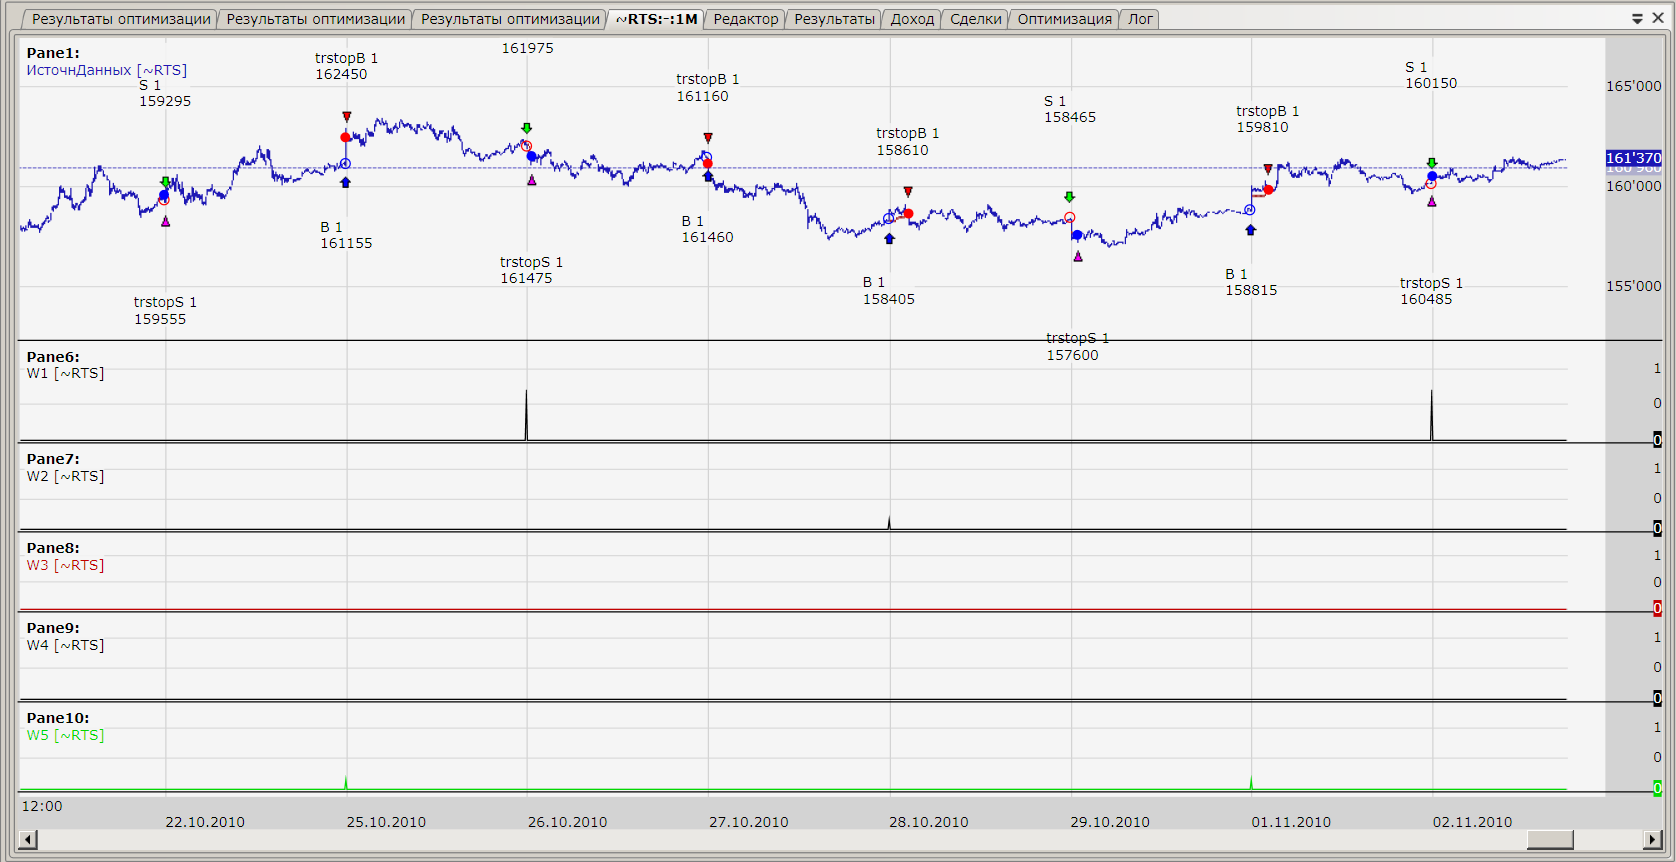Click the red value marker in Pane8 axis

[x=1657, y=609]
